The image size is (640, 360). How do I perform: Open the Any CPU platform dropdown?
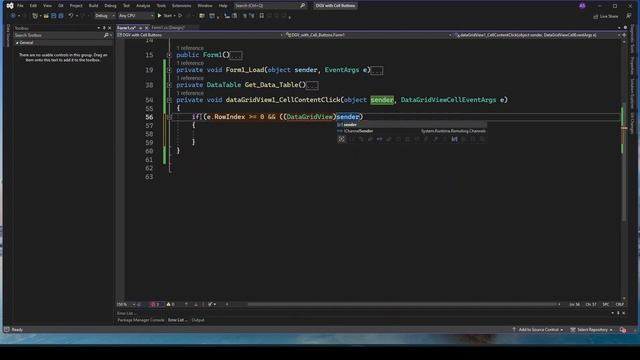coord(136,16)
